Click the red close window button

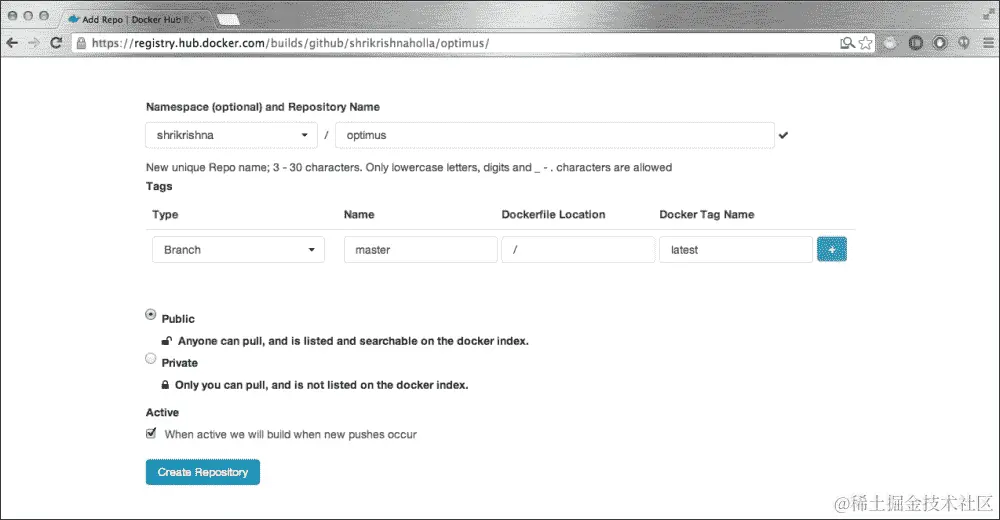coord(12,15)
